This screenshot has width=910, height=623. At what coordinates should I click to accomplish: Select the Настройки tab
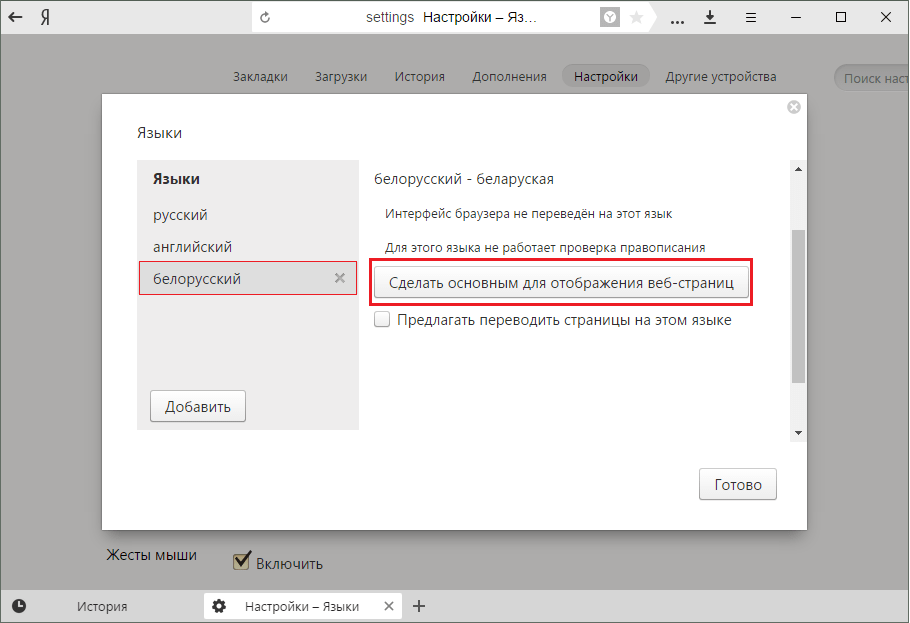click(605, 77)
